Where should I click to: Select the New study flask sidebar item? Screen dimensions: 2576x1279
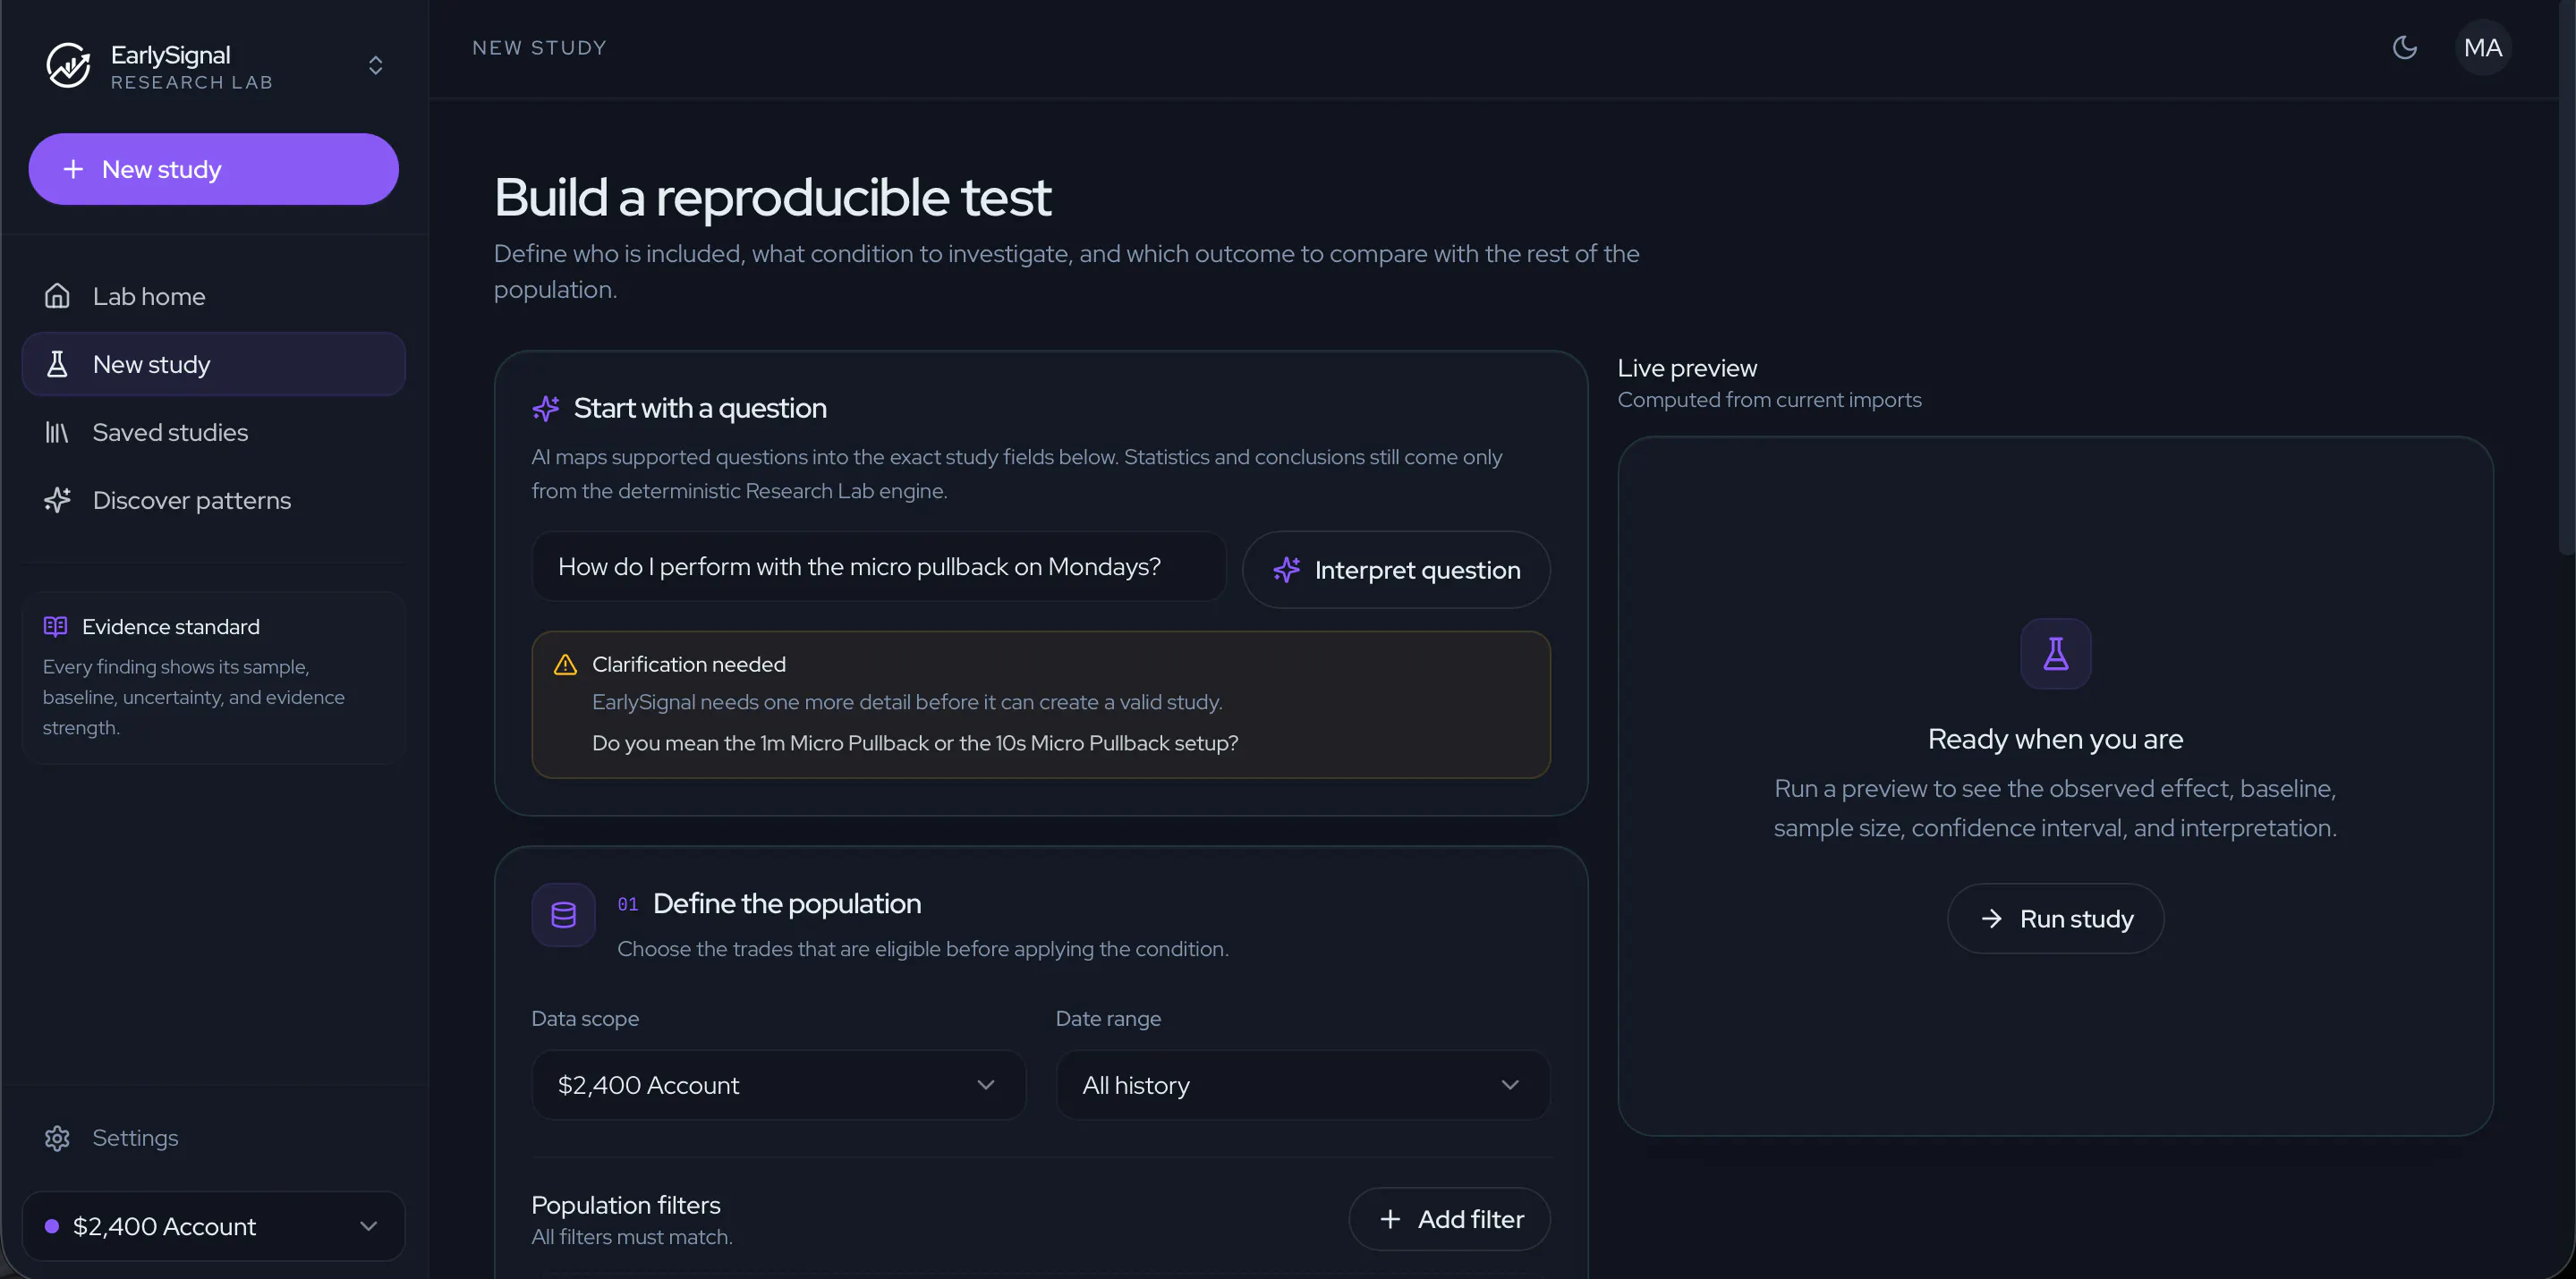coord(213,364)
